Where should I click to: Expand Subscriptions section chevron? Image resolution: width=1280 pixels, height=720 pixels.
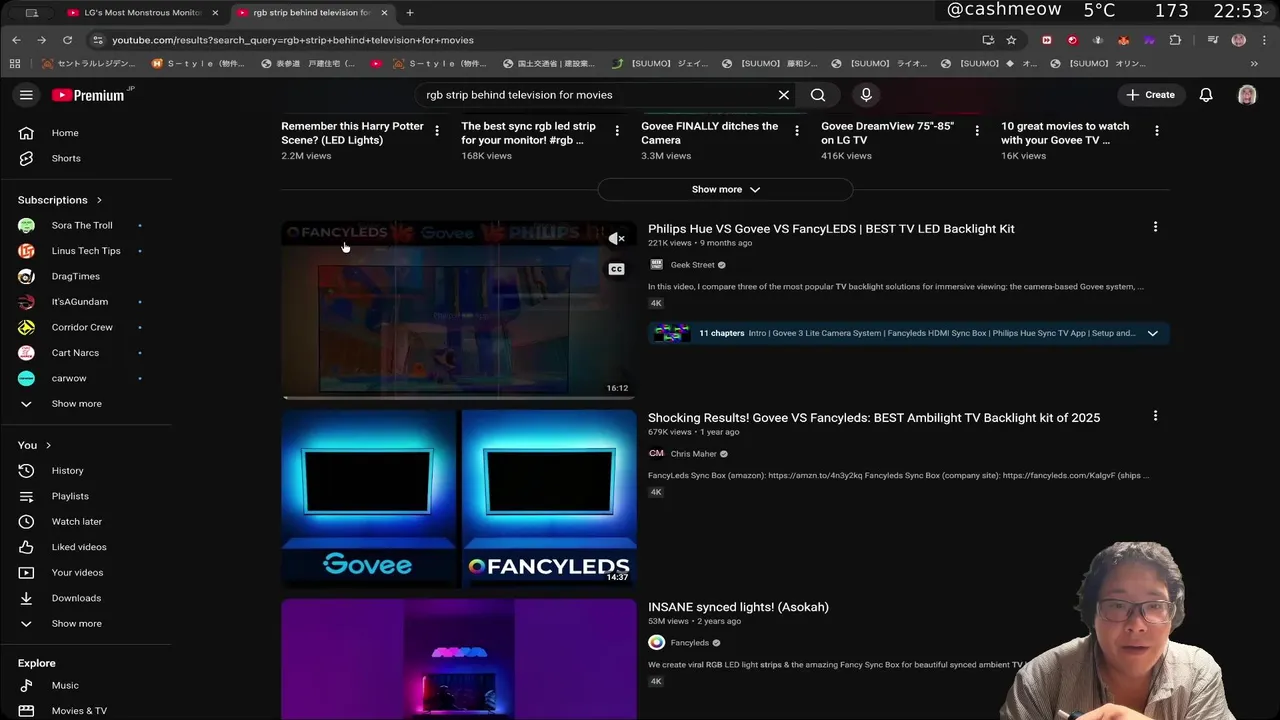coord(99,200)
